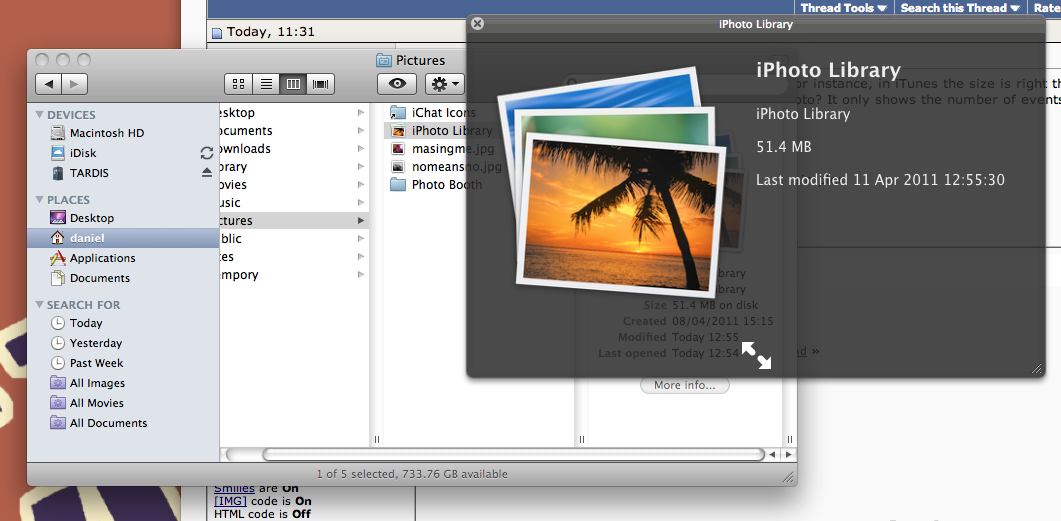1061x521 pixels.
Task: Expand the Pictures folder column arrow
Action: (x=361, y=221)
